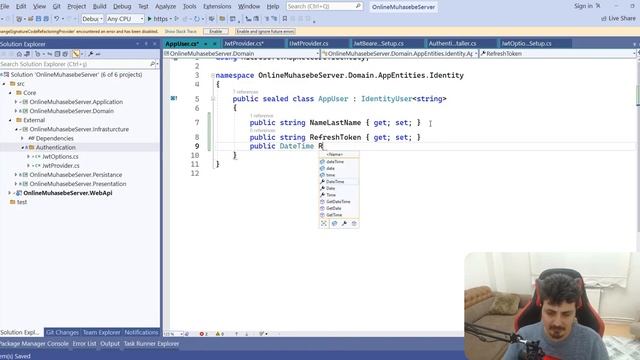The width and height of the screenshot is (640, 360).
Task: Switch to the Git Changes tab
Action: coord(62,332)
